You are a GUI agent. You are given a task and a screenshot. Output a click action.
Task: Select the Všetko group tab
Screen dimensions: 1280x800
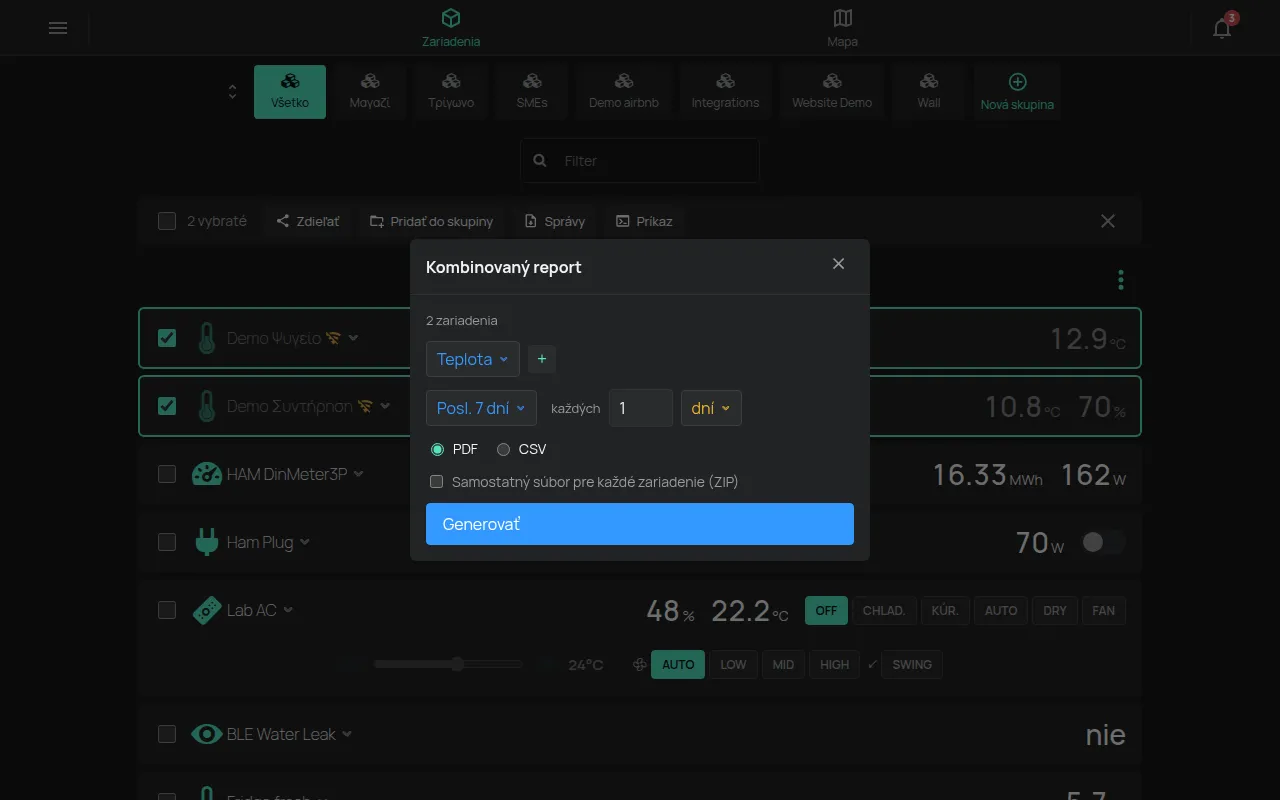290,92
